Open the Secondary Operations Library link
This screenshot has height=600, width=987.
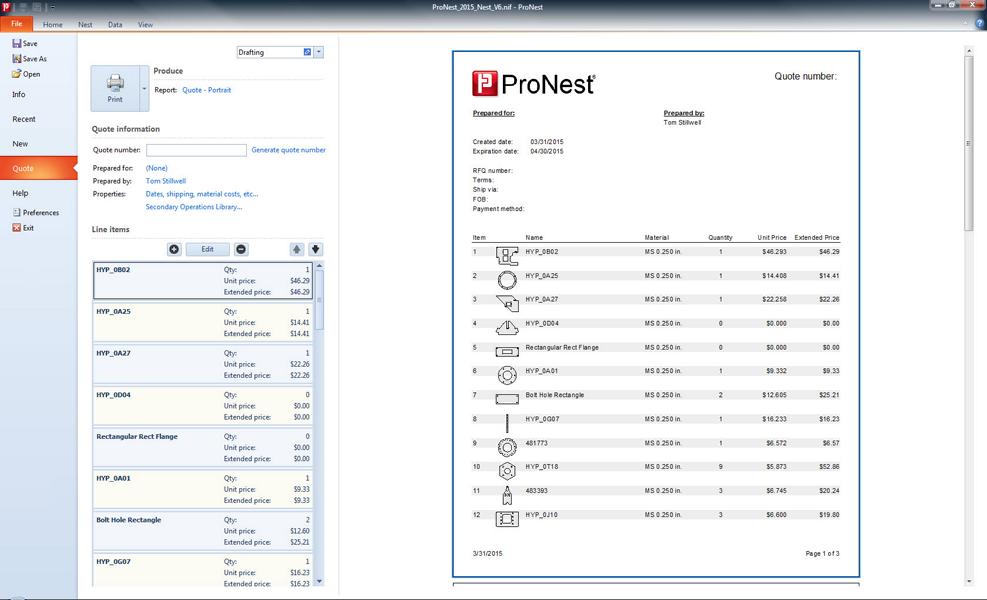(x=194, y=207)
